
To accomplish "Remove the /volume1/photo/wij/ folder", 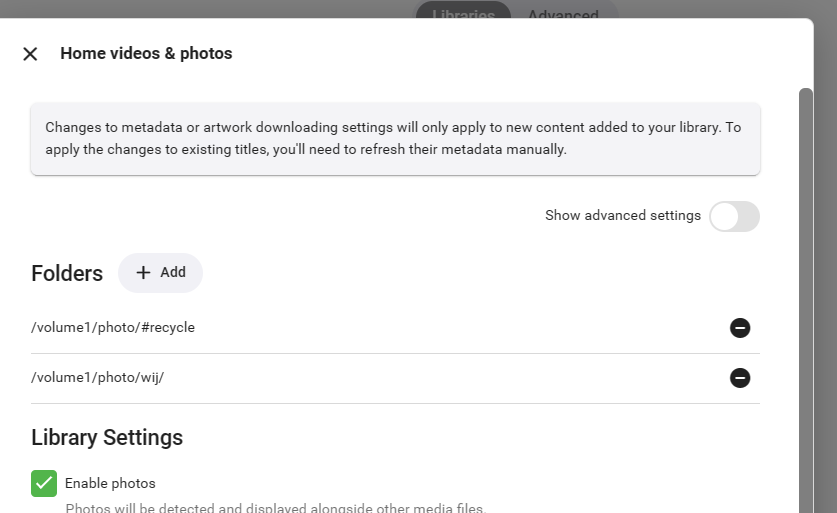I will pos(740,378).
